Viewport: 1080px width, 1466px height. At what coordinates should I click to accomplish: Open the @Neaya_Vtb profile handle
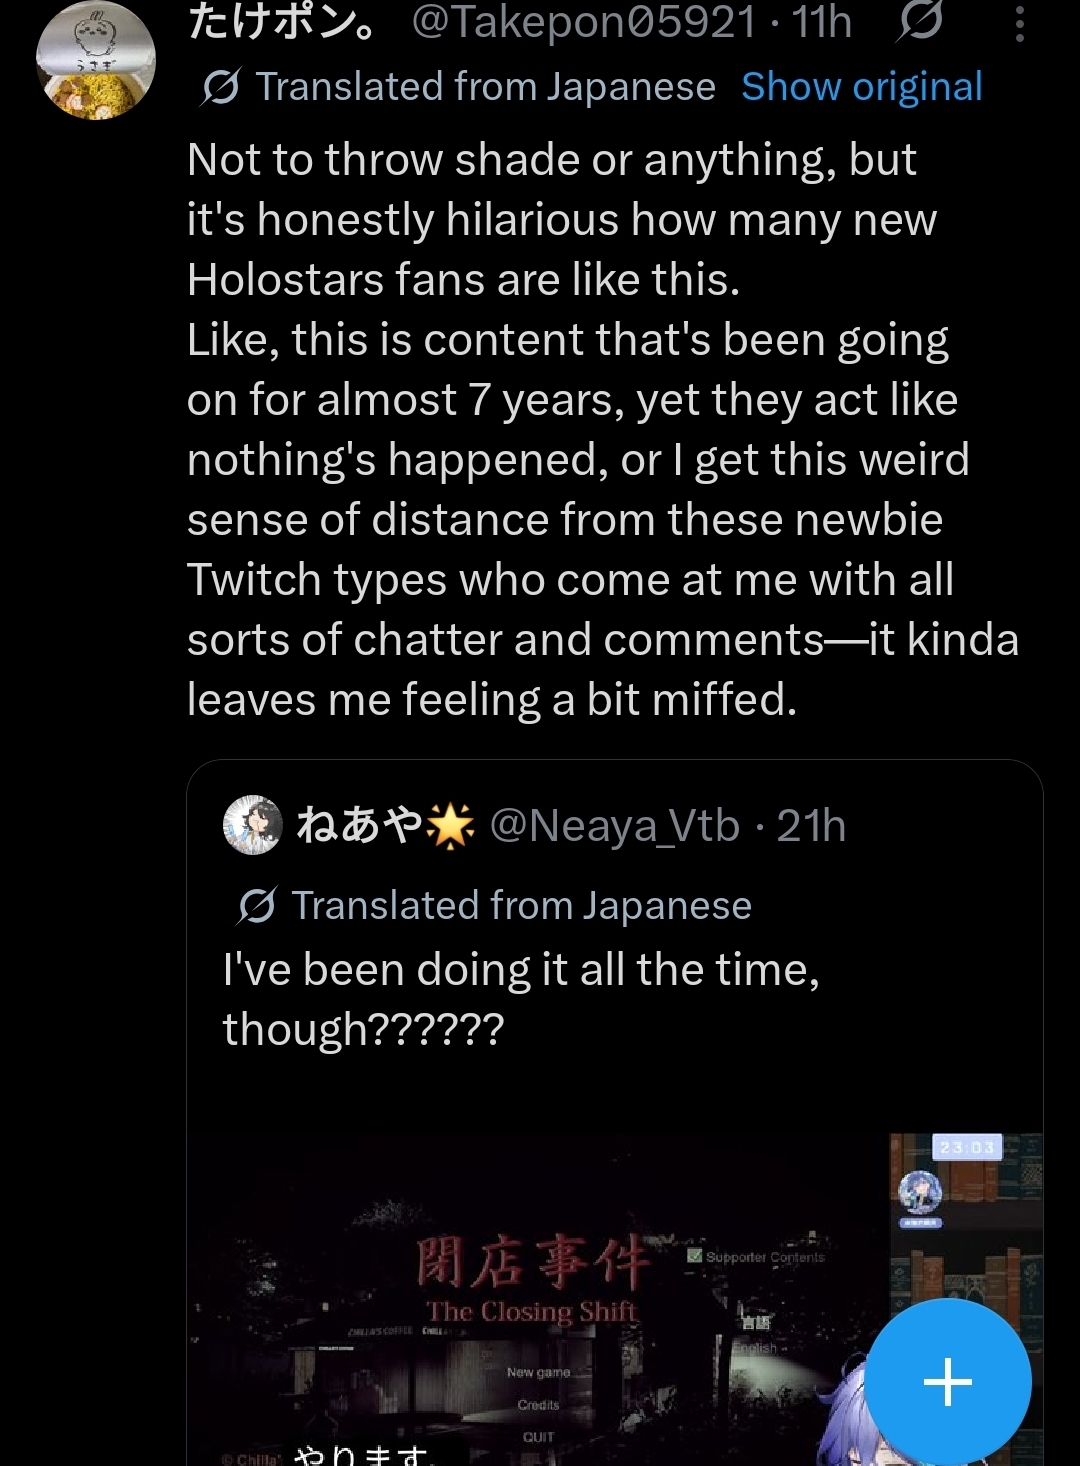pos(614,826)
